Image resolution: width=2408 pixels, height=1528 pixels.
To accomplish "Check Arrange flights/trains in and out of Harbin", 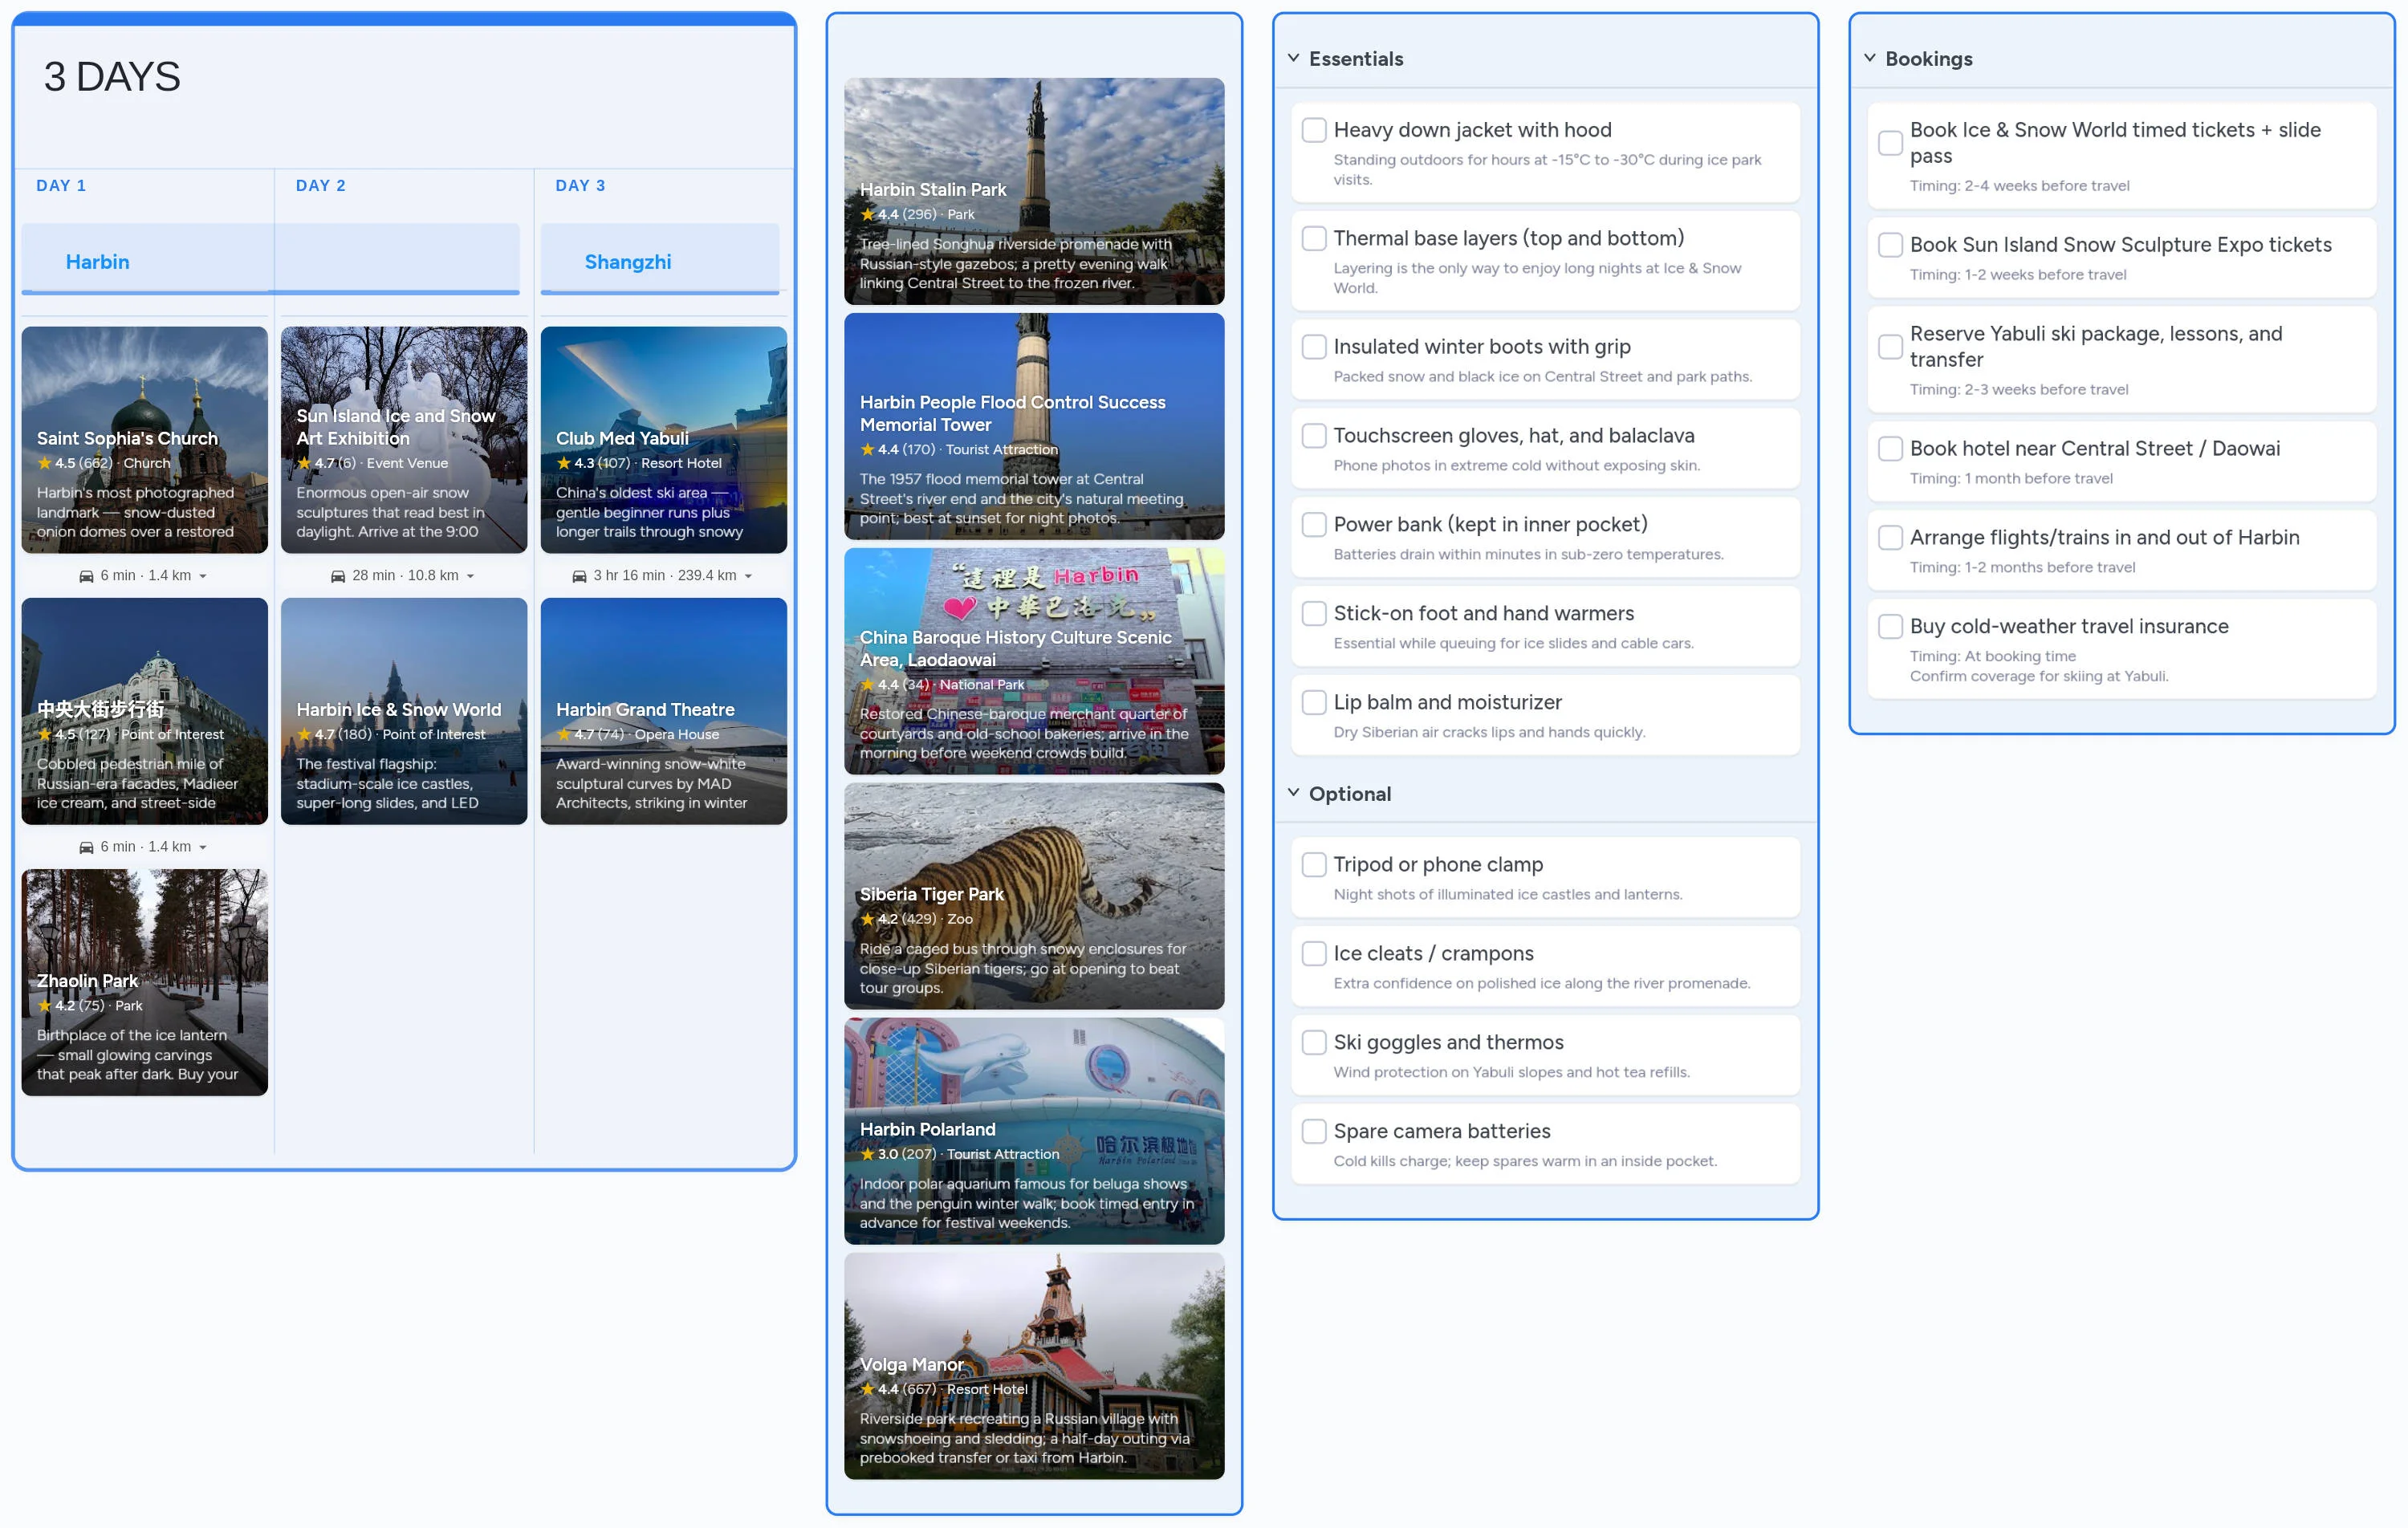I will pos(1890,538).
